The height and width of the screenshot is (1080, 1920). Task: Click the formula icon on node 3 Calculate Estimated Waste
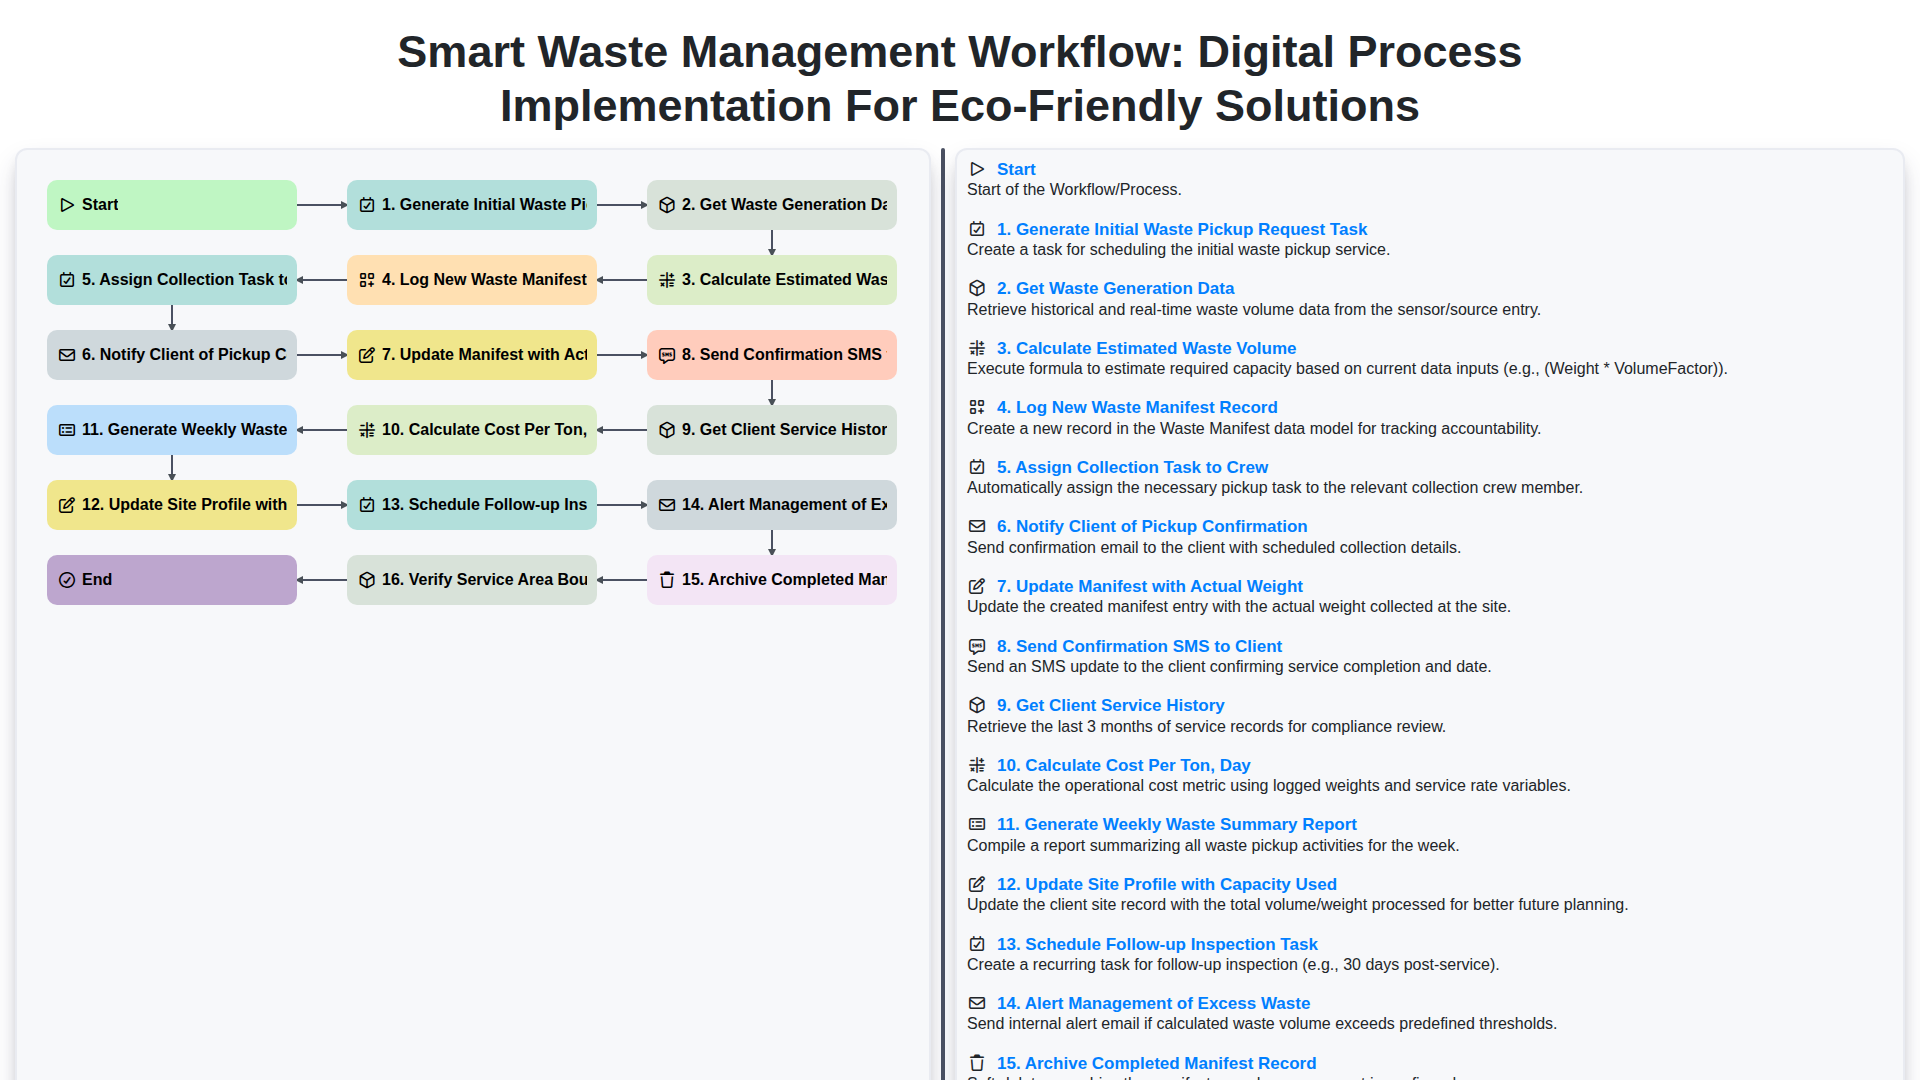667,280
